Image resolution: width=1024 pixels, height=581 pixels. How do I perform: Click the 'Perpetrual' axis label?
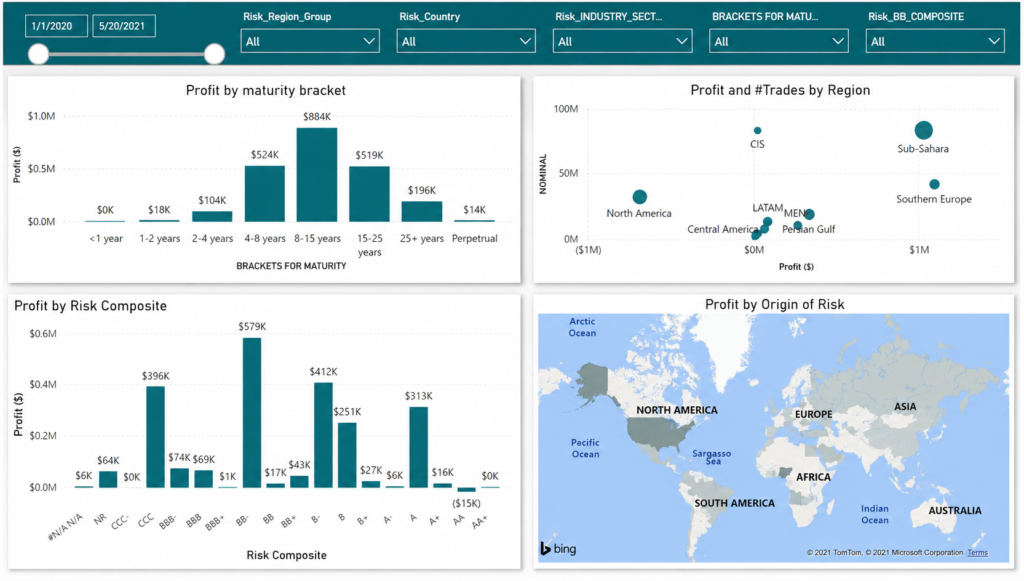(x=475, y=238)
